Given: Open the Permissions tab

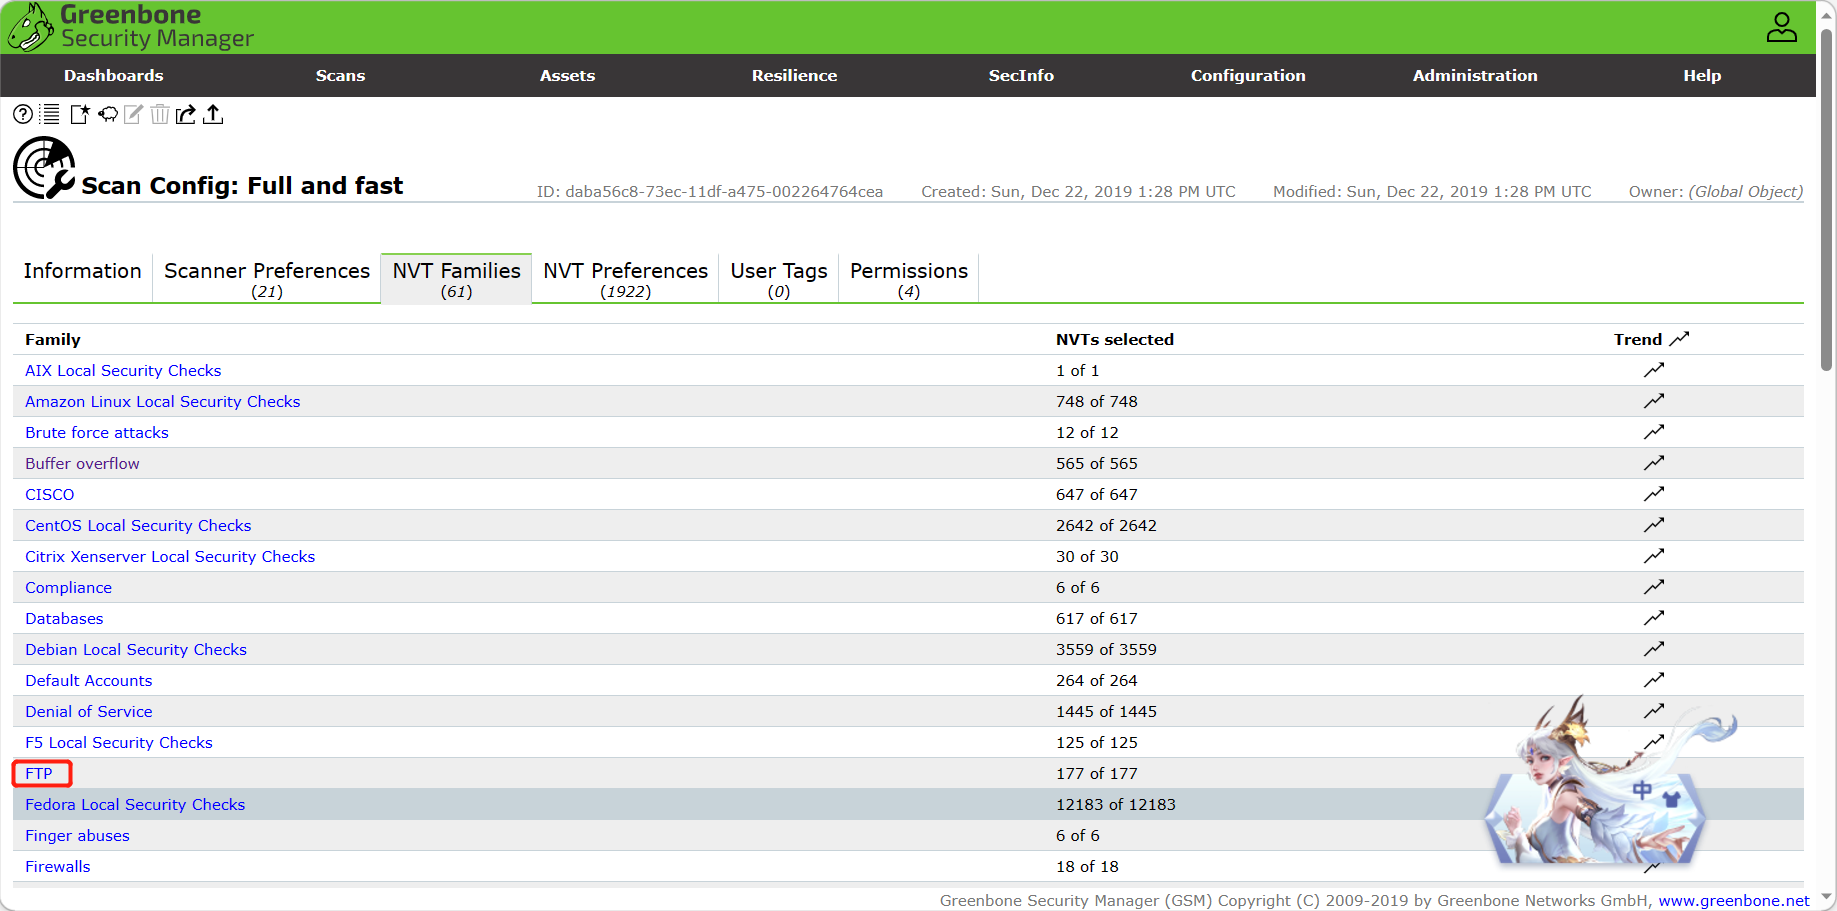Looking at the screenshot, I should pyautogui.click(x=909, y=278).
